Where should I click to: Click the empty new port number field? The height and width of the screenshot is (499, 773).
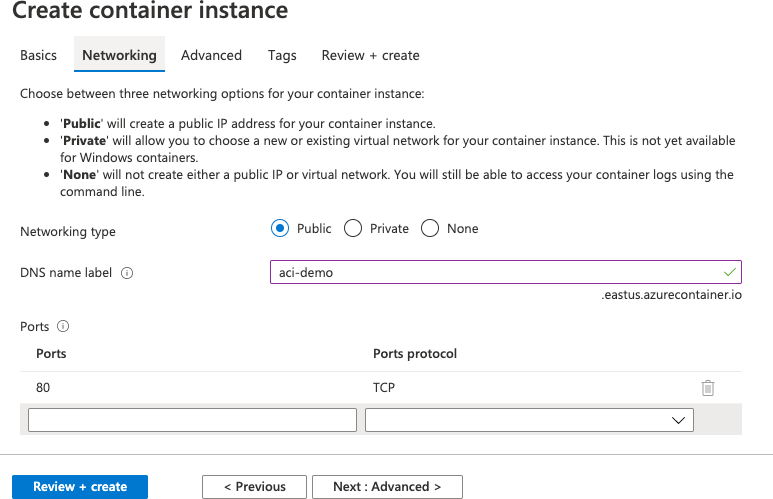(192, 420)
